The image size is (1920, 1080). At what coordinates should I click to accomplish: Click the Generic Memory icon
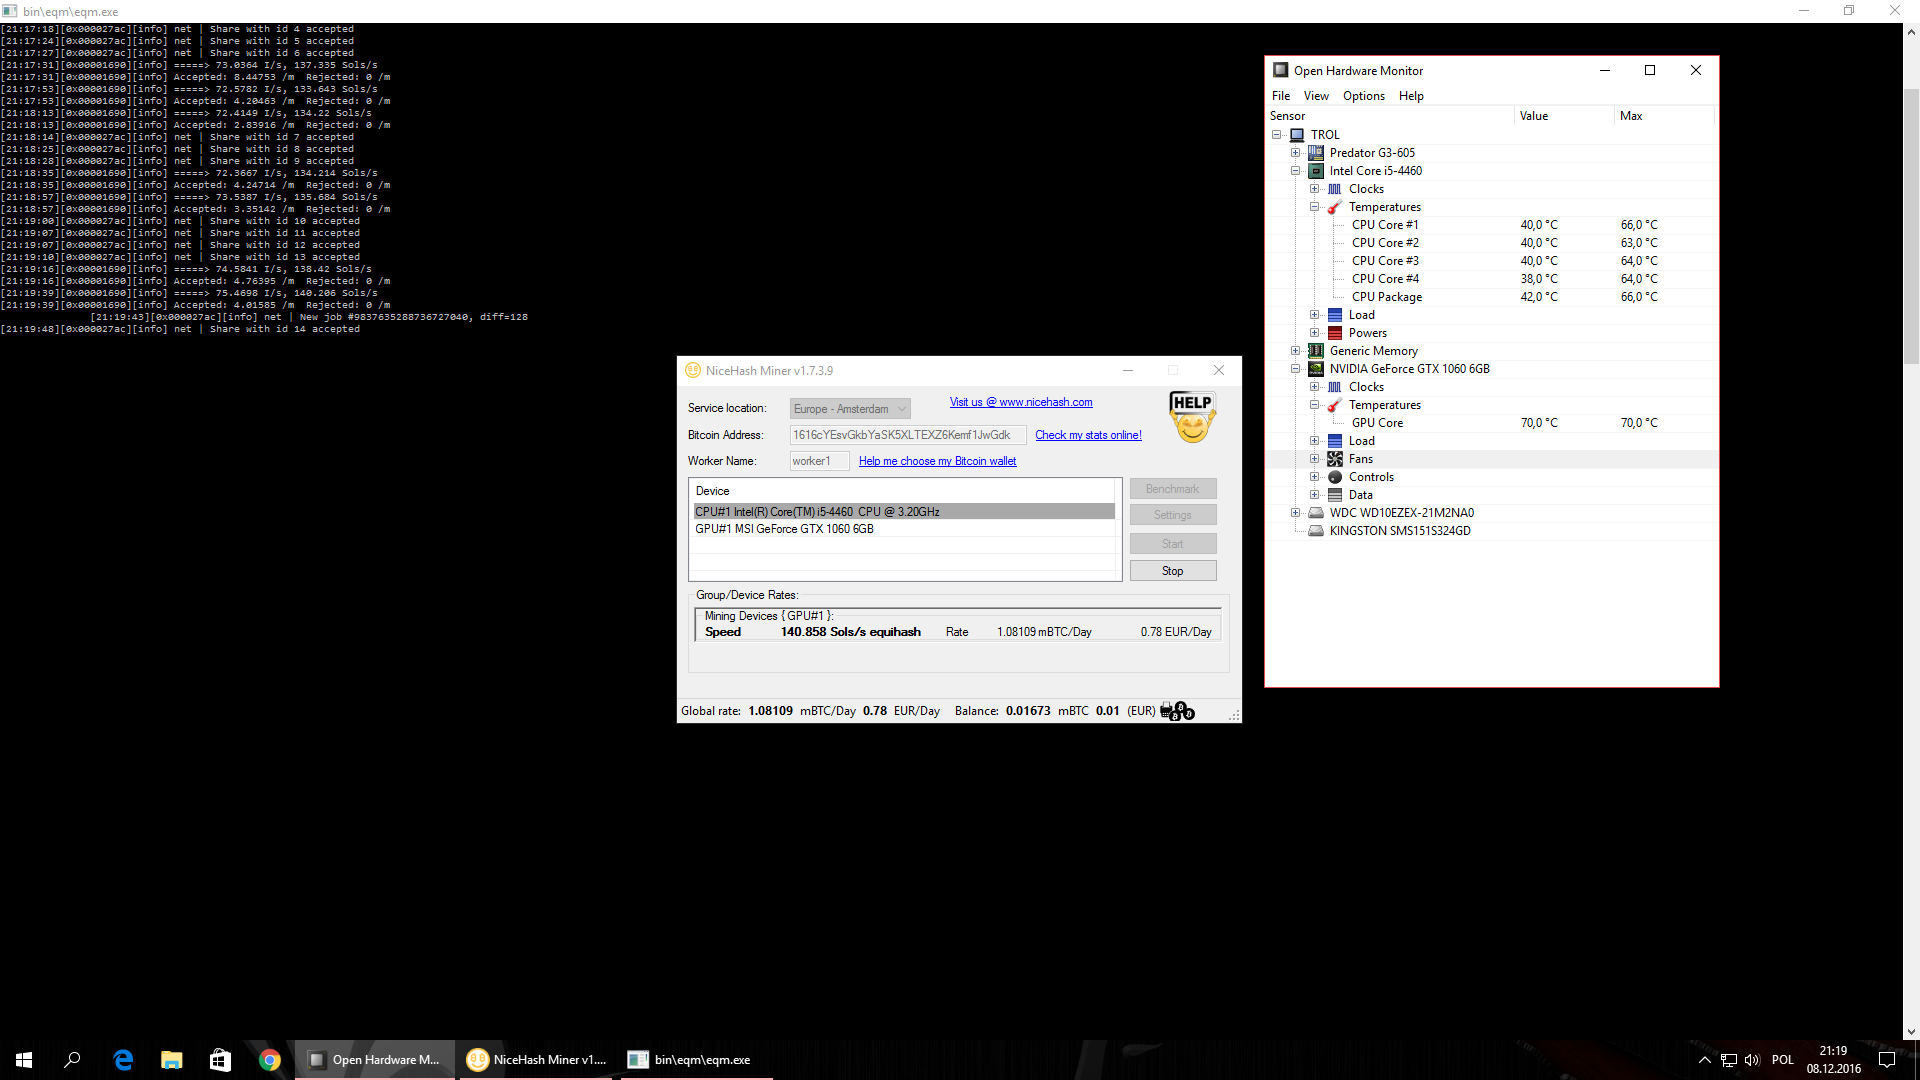pyautogui.click(x=1316, y=351)
